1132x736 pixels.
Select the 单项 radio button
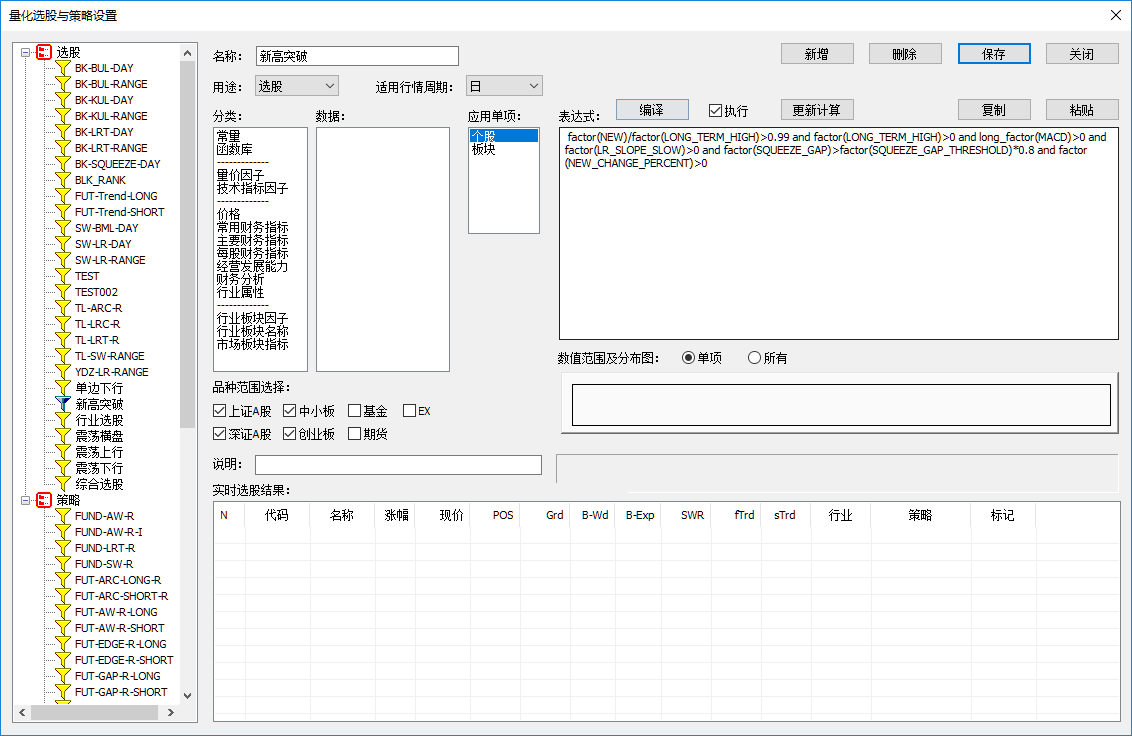[688, 358]
